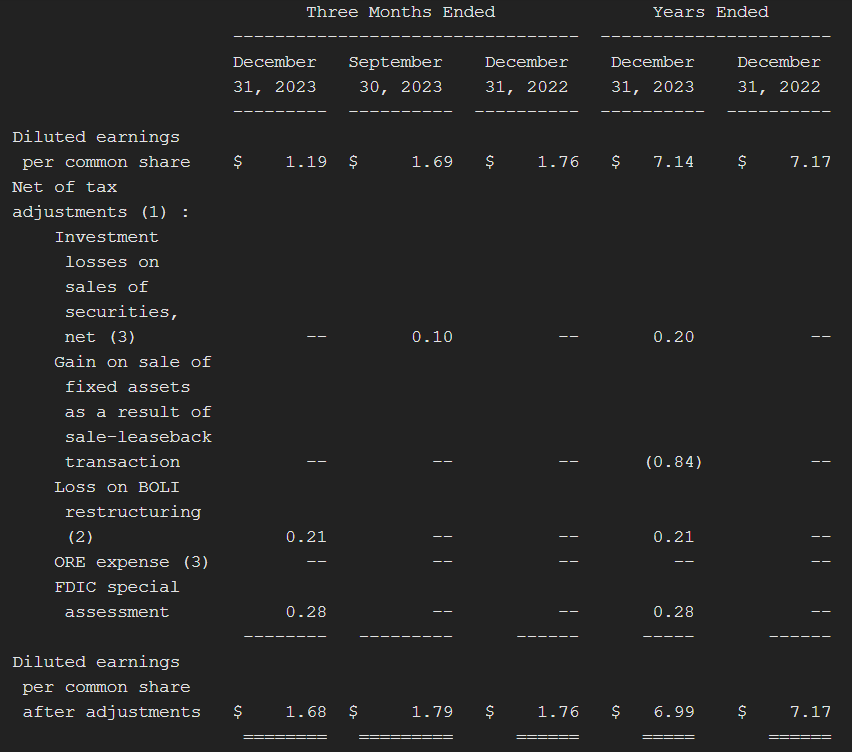Select the investment losses value 0.10
852x752 pixels.
coord(432,337)
